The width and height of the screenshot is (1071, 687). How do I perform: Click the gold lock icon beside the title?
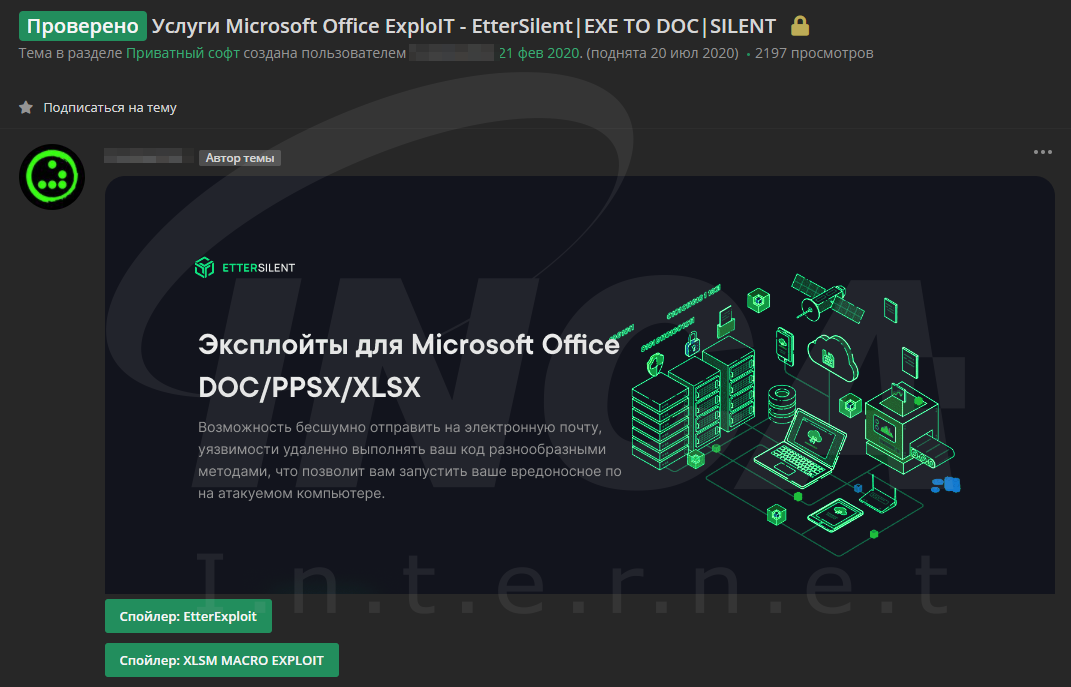click(800, 26)
